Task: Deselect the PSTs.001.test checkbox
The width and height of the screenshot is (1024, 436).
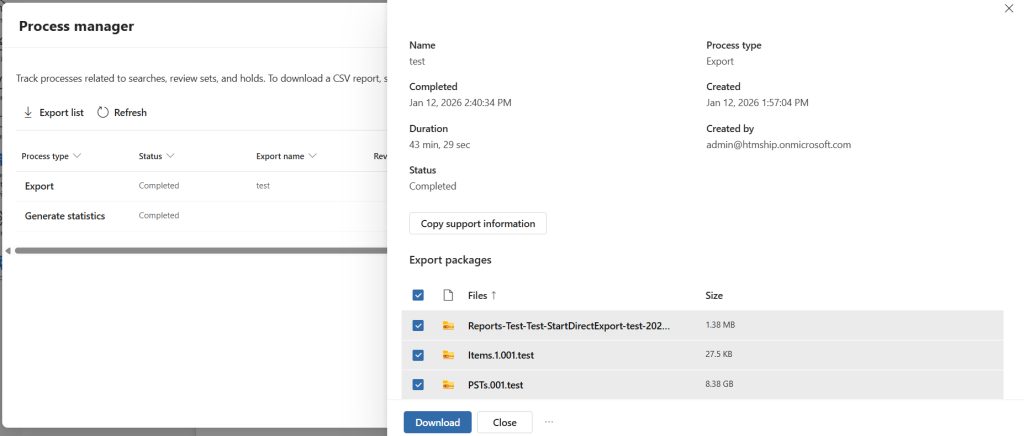Action: pyautogui.click(x=418, y=385)
